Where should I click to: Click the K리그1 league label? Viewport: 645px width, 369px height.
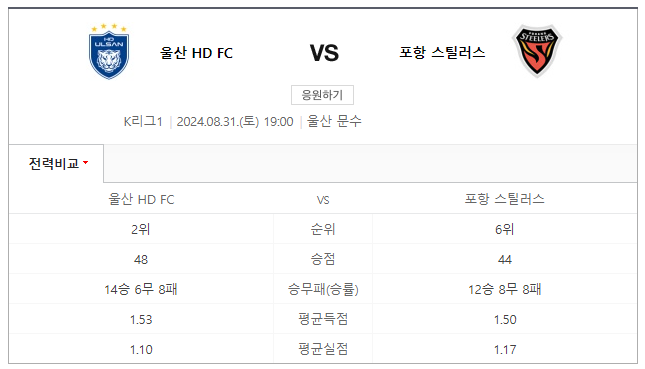pyautogui.click(x=143, y=121)
